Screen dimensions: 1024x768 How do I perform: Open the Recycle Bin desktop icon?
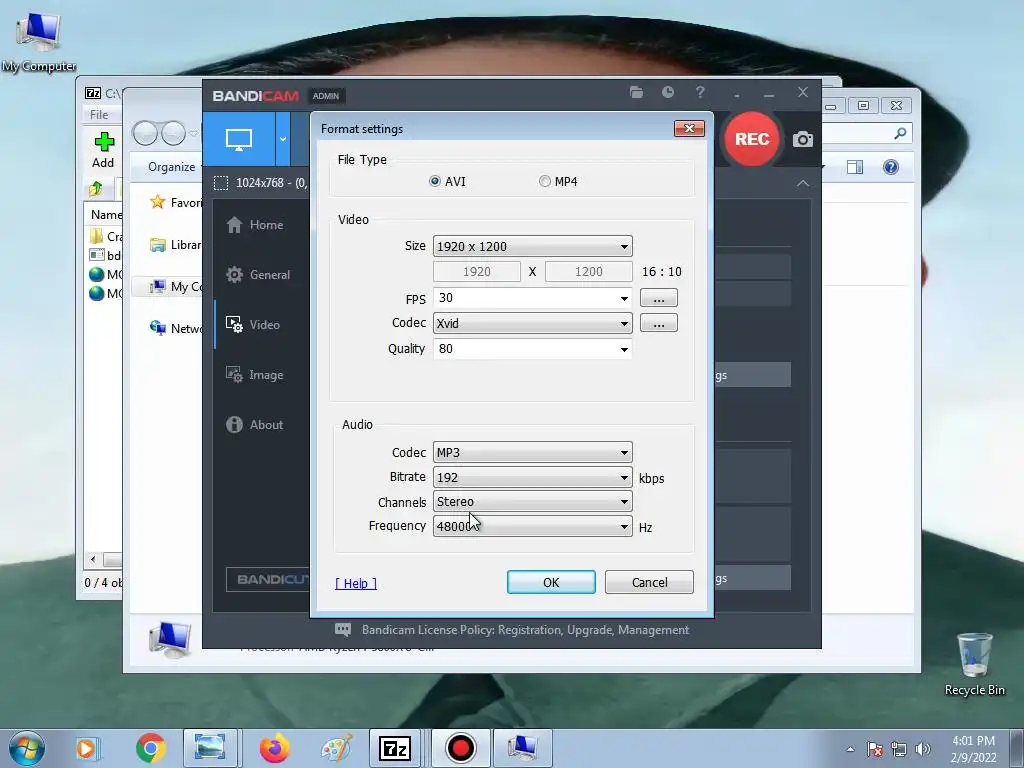tap(974, 664)
